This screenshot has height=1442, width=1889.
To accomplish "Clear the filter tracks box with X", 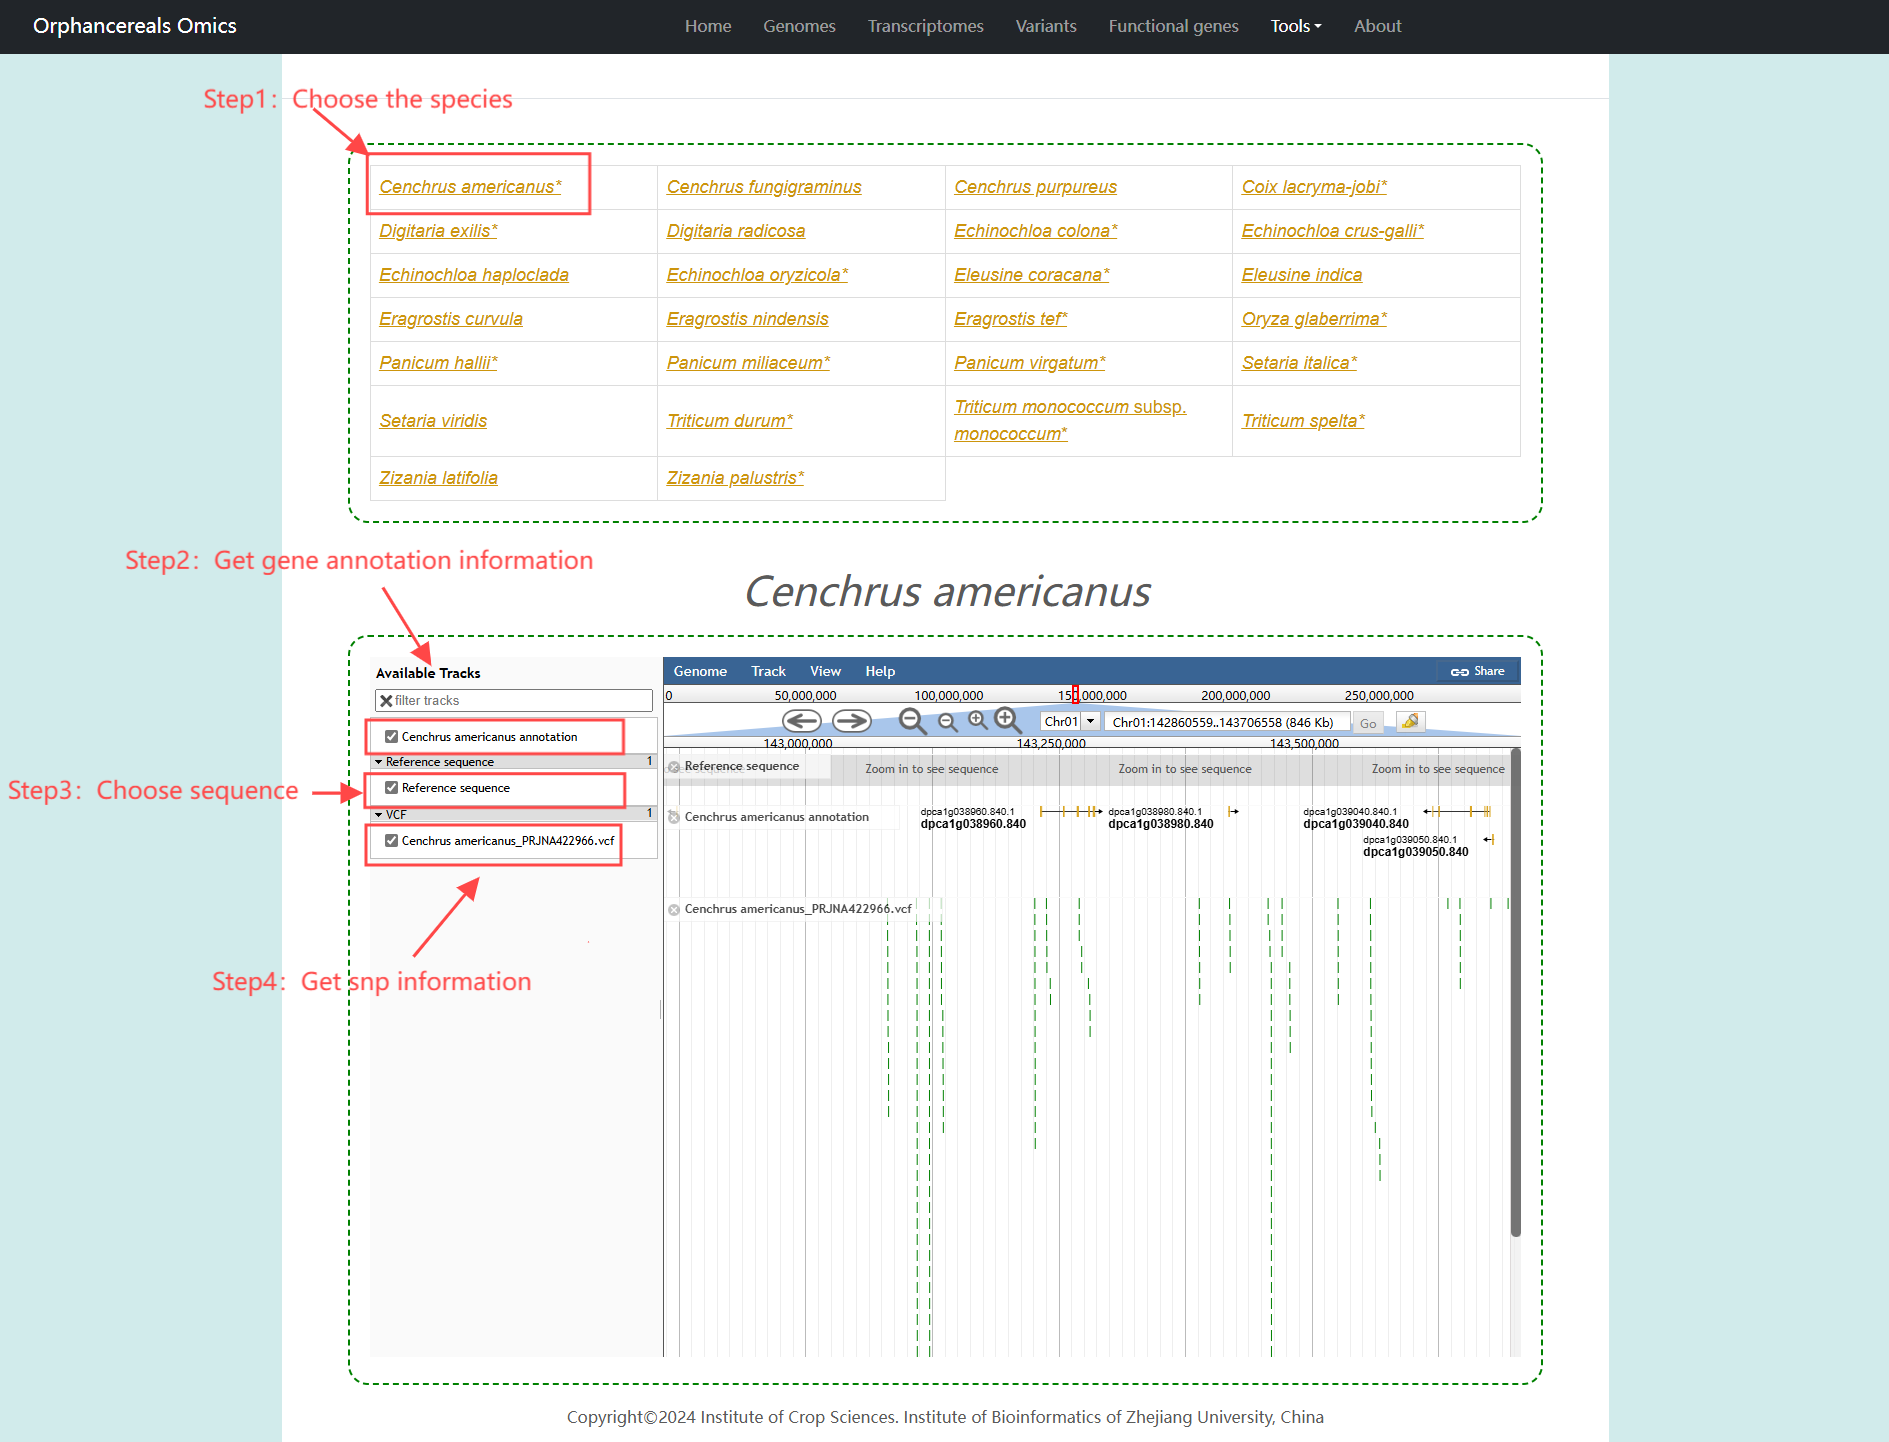I will (386, 701).
